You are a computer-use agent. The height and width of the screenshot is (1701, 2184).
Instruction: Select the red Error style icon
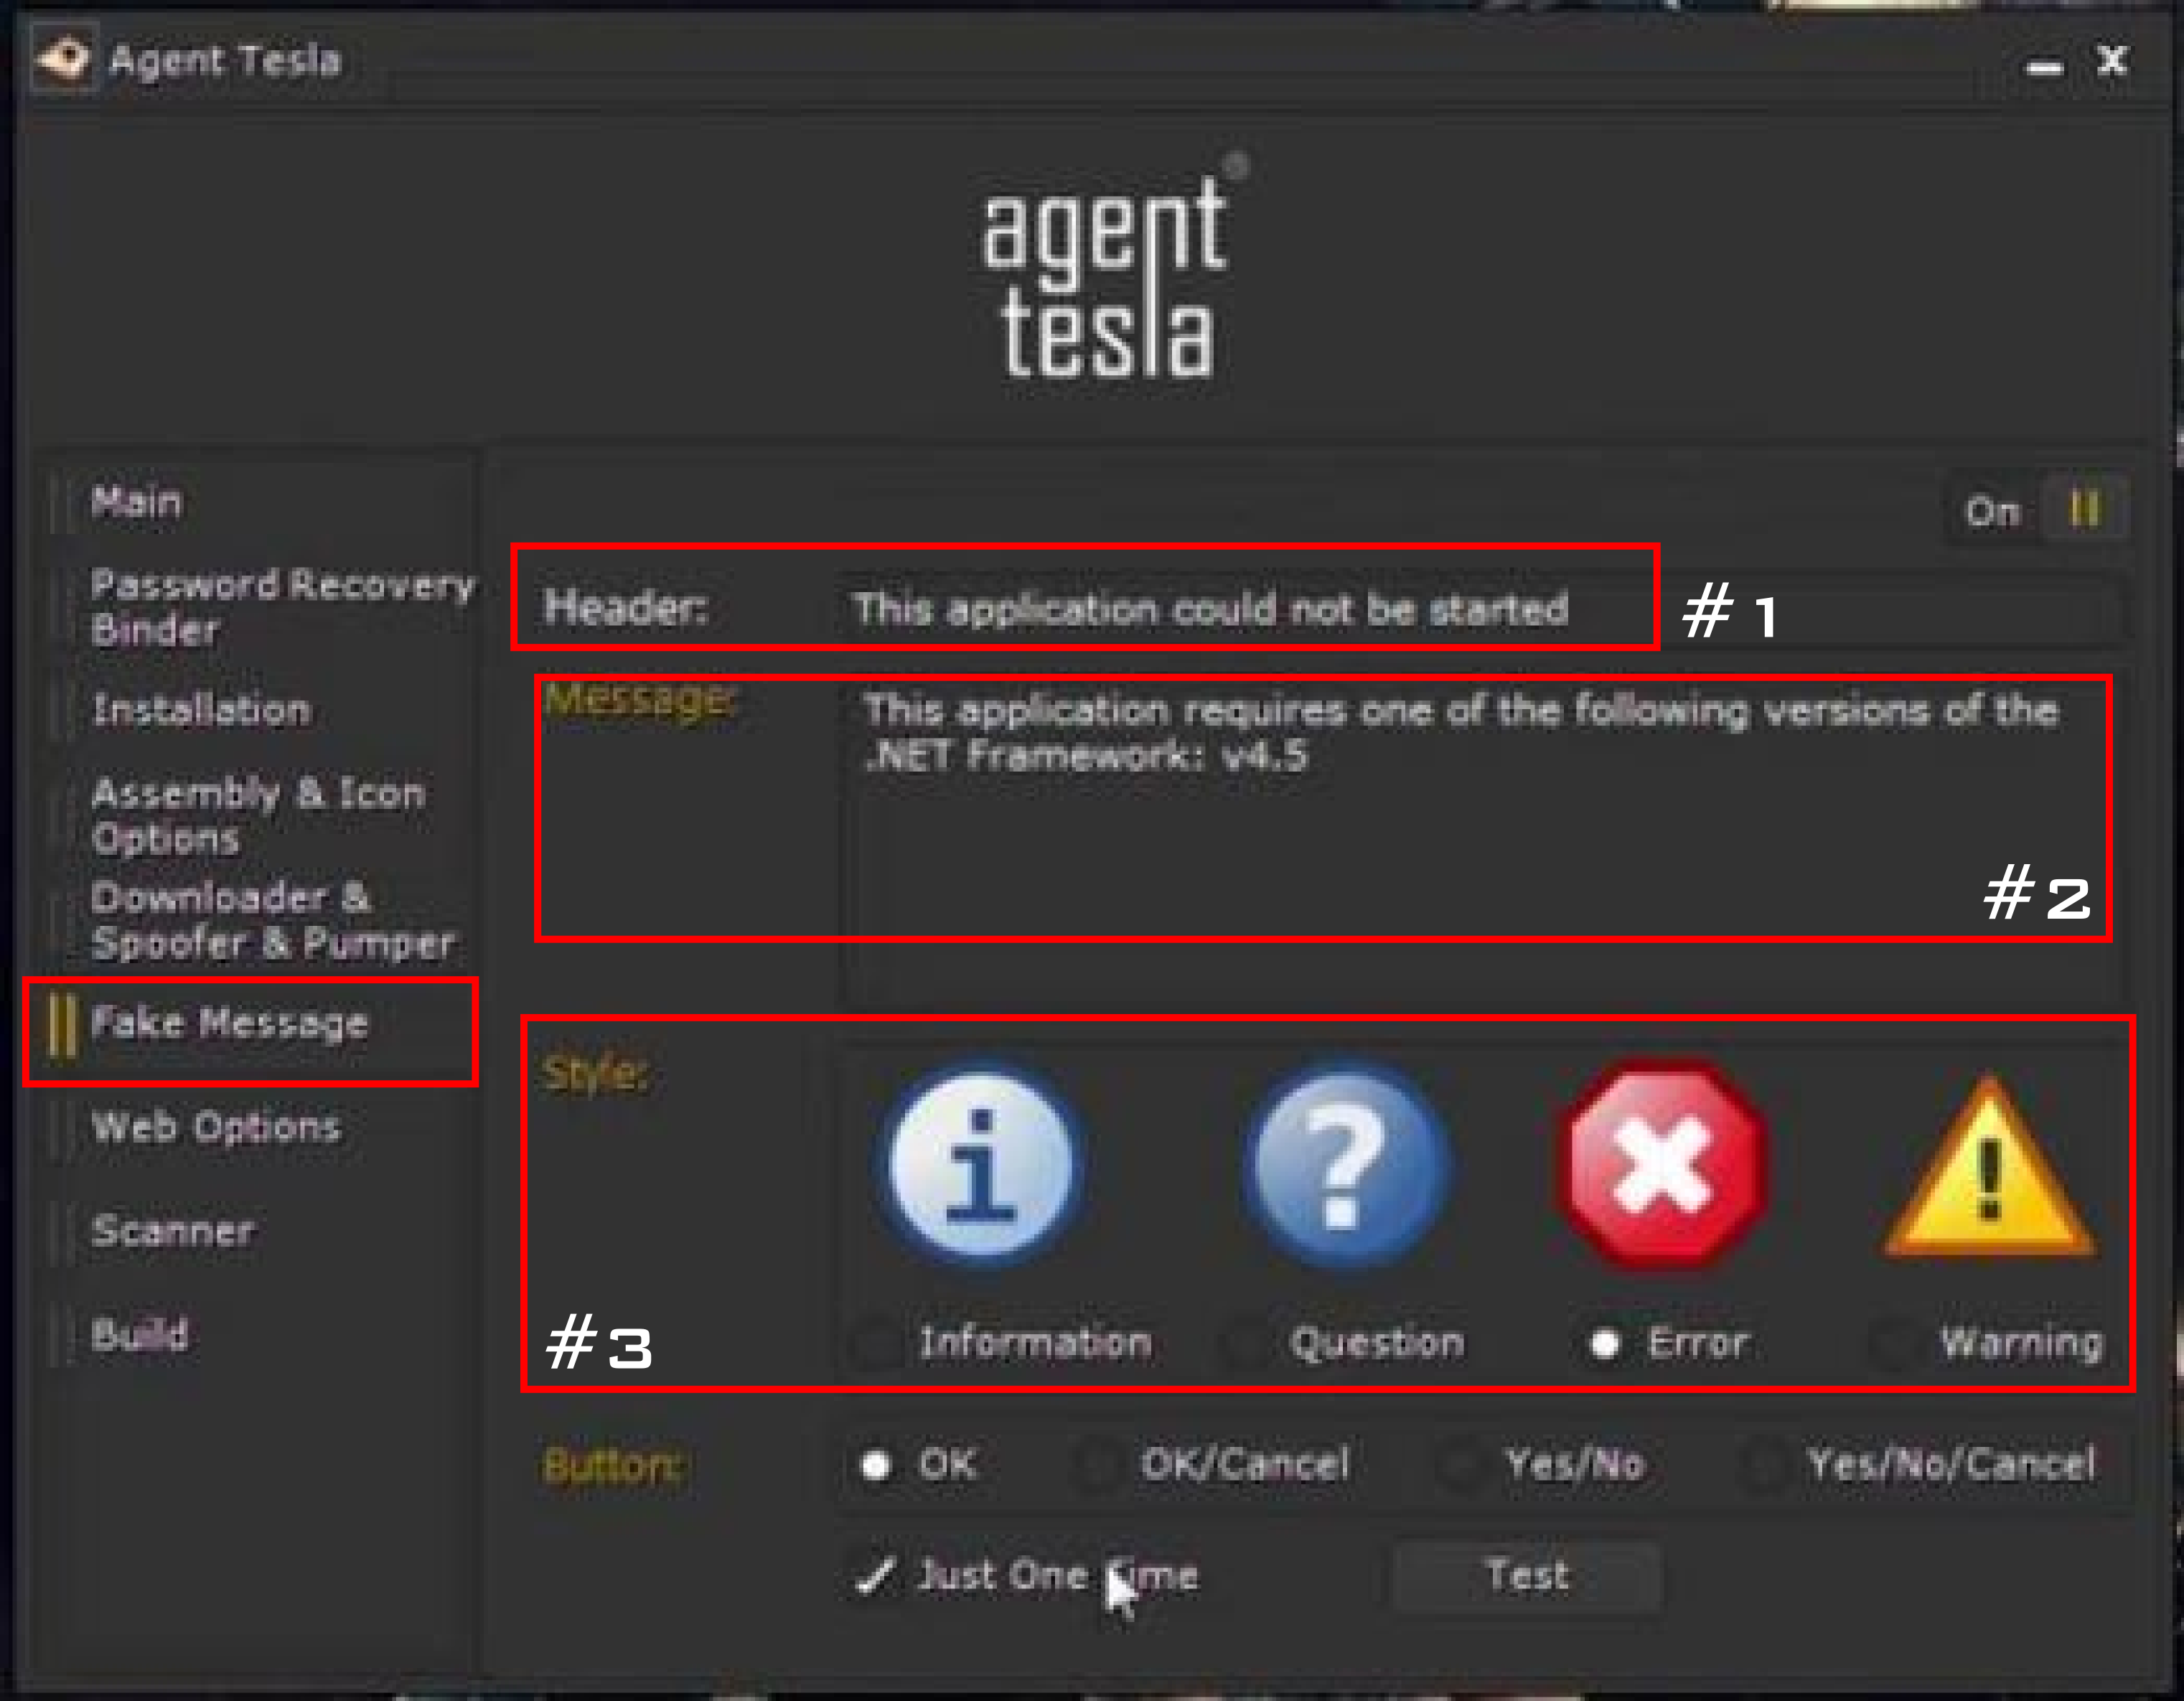[1663, 1166]
